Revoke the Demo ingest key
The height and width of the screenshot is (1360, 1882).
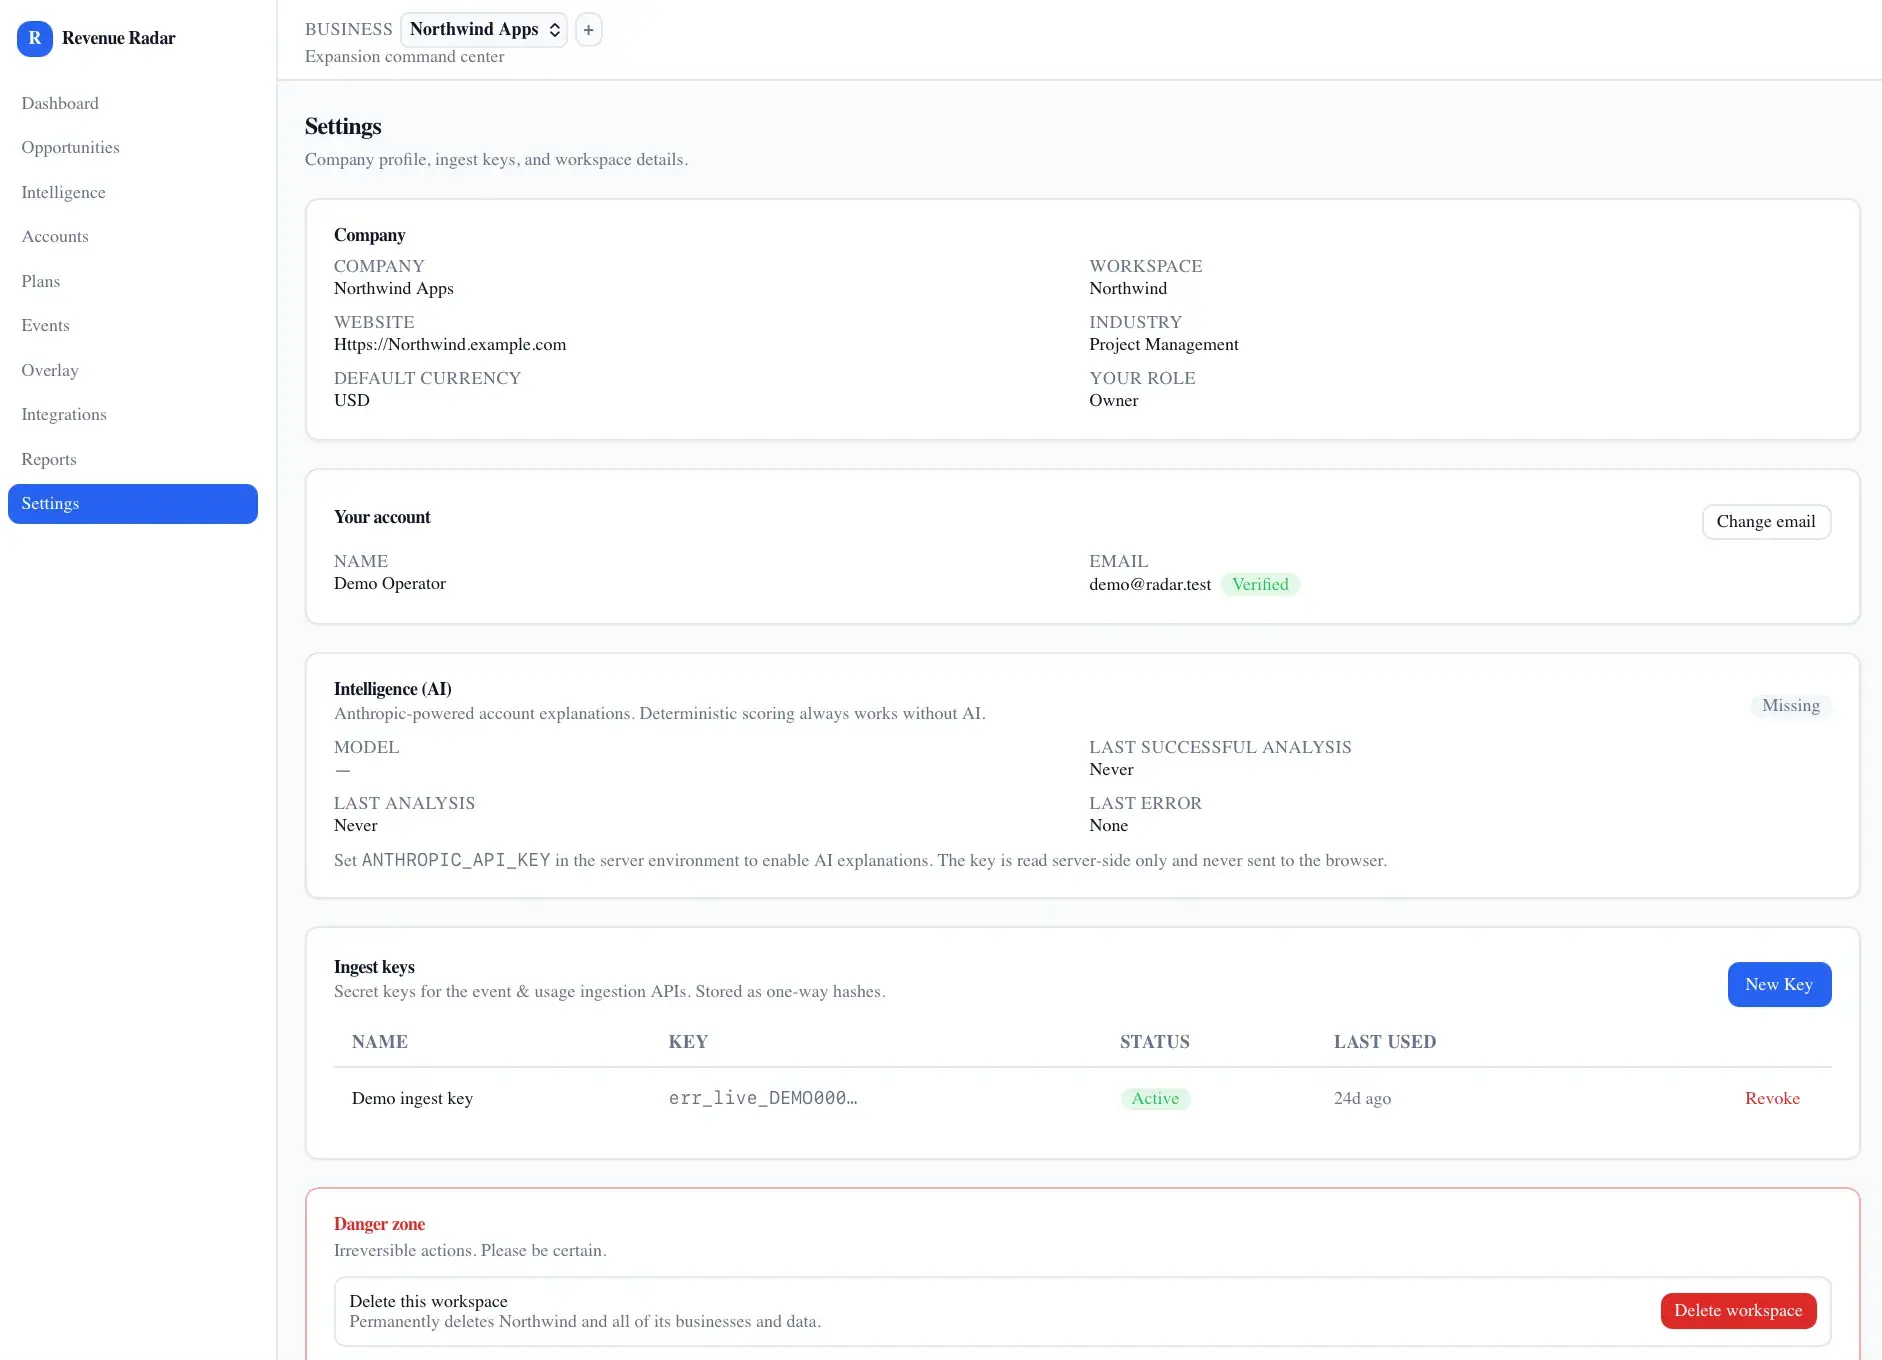pyautogui.click(x=1772, y=1098)
